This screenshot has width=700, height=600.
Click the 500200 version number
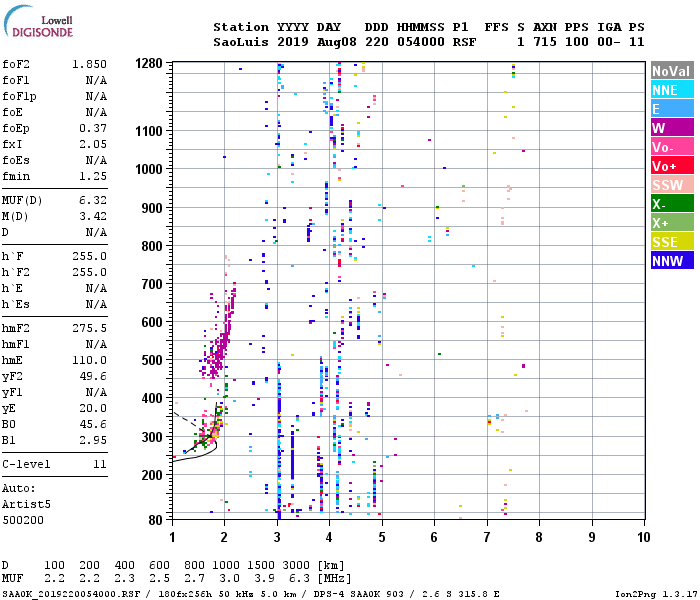pos(23,520)
